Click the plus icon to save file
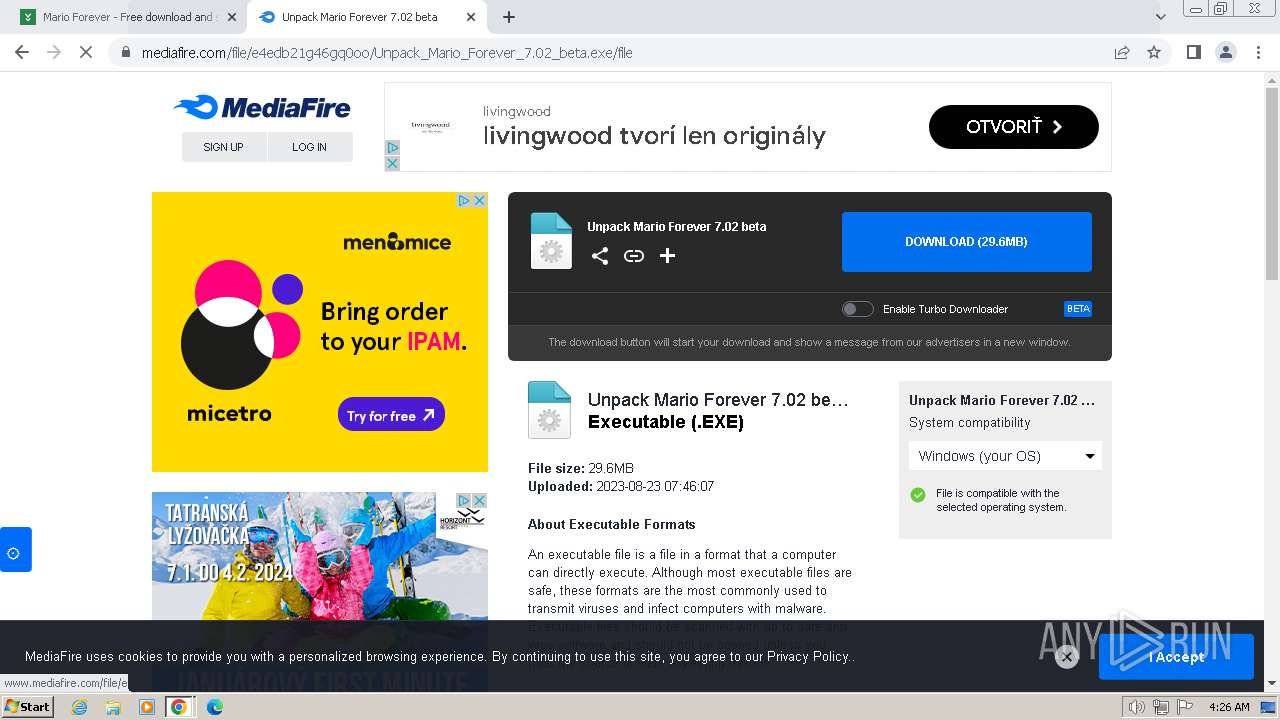 pos(667,256)
